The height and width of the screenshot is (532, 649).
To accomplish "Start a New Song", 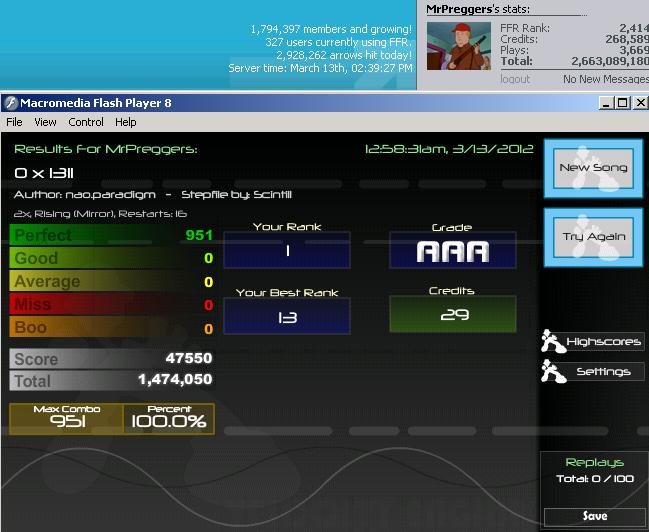I will [x=593, y=168].
